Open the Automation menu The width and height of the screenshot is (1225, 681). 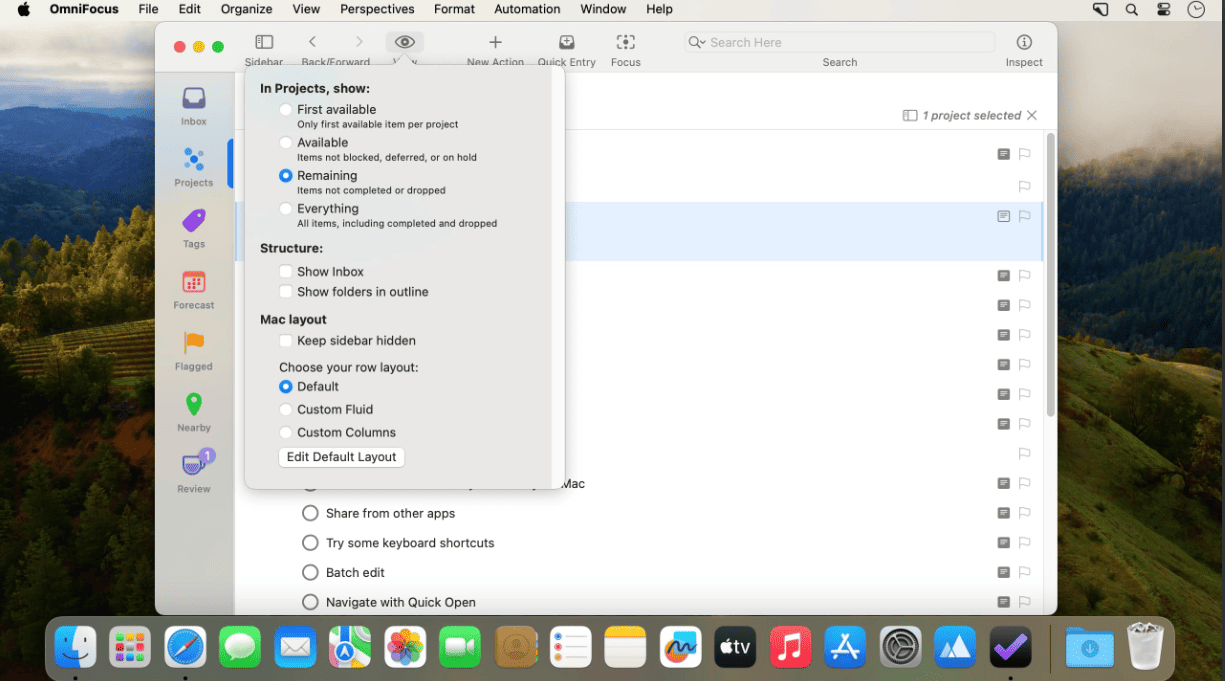click(527, 9)
